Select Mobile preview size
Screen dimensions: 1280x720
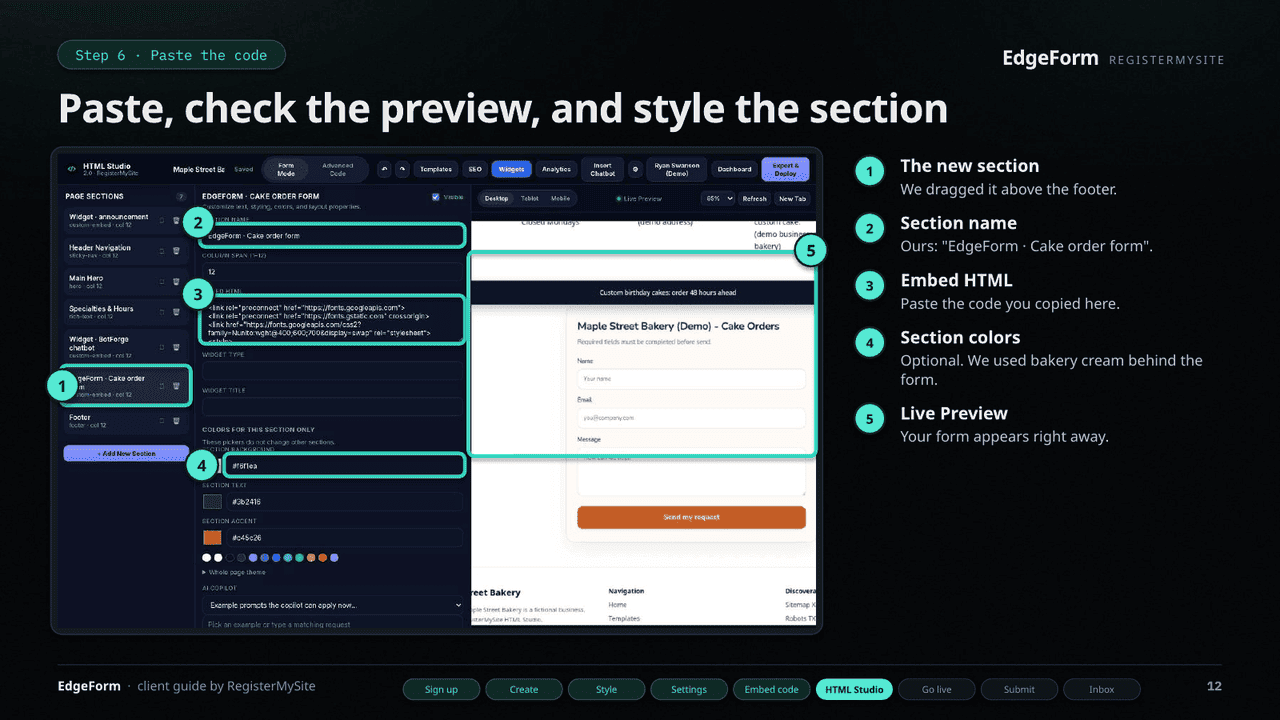tap(560, 198)
